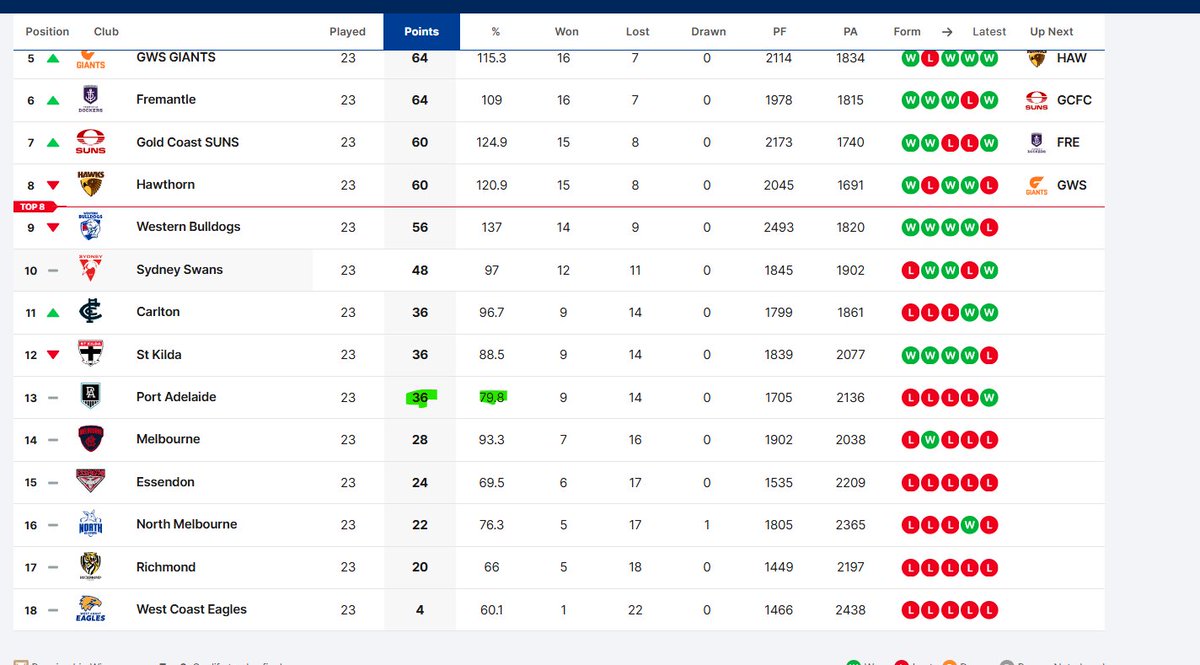Sort table by Won column header
The width and height of the screenshot is (1200, 665).
566,31
